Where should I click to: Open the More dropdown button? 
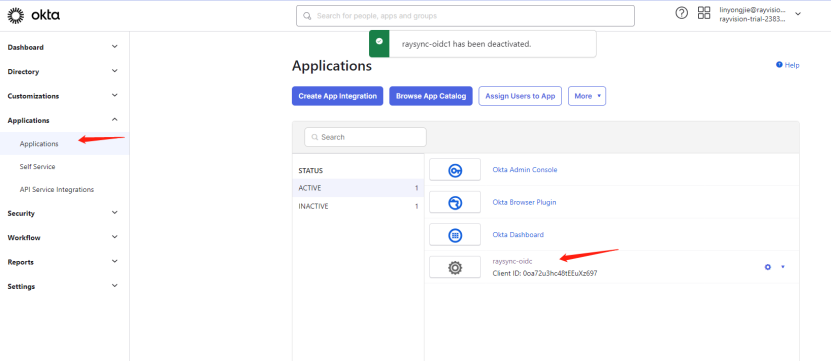click(x=587, y=96)
